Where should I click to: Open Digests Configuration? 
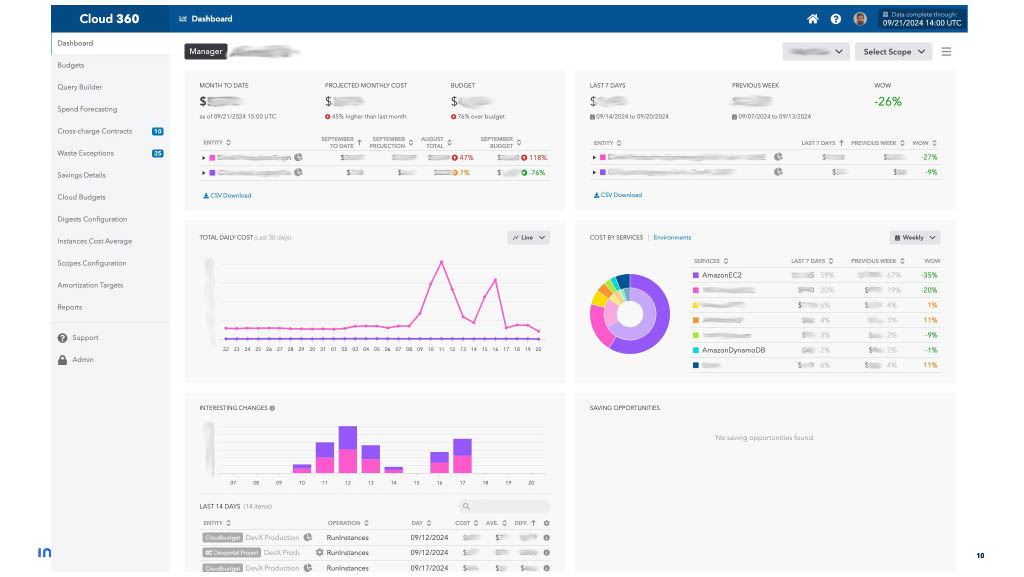[92, 219]
